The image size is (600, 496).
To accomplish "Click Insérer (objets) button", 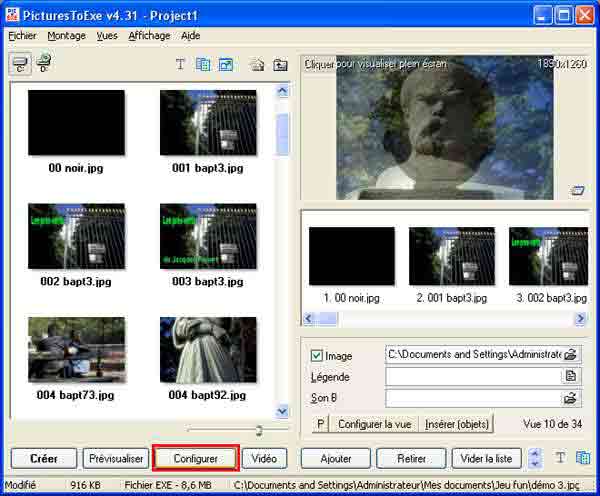I will (x=457, y=424).
